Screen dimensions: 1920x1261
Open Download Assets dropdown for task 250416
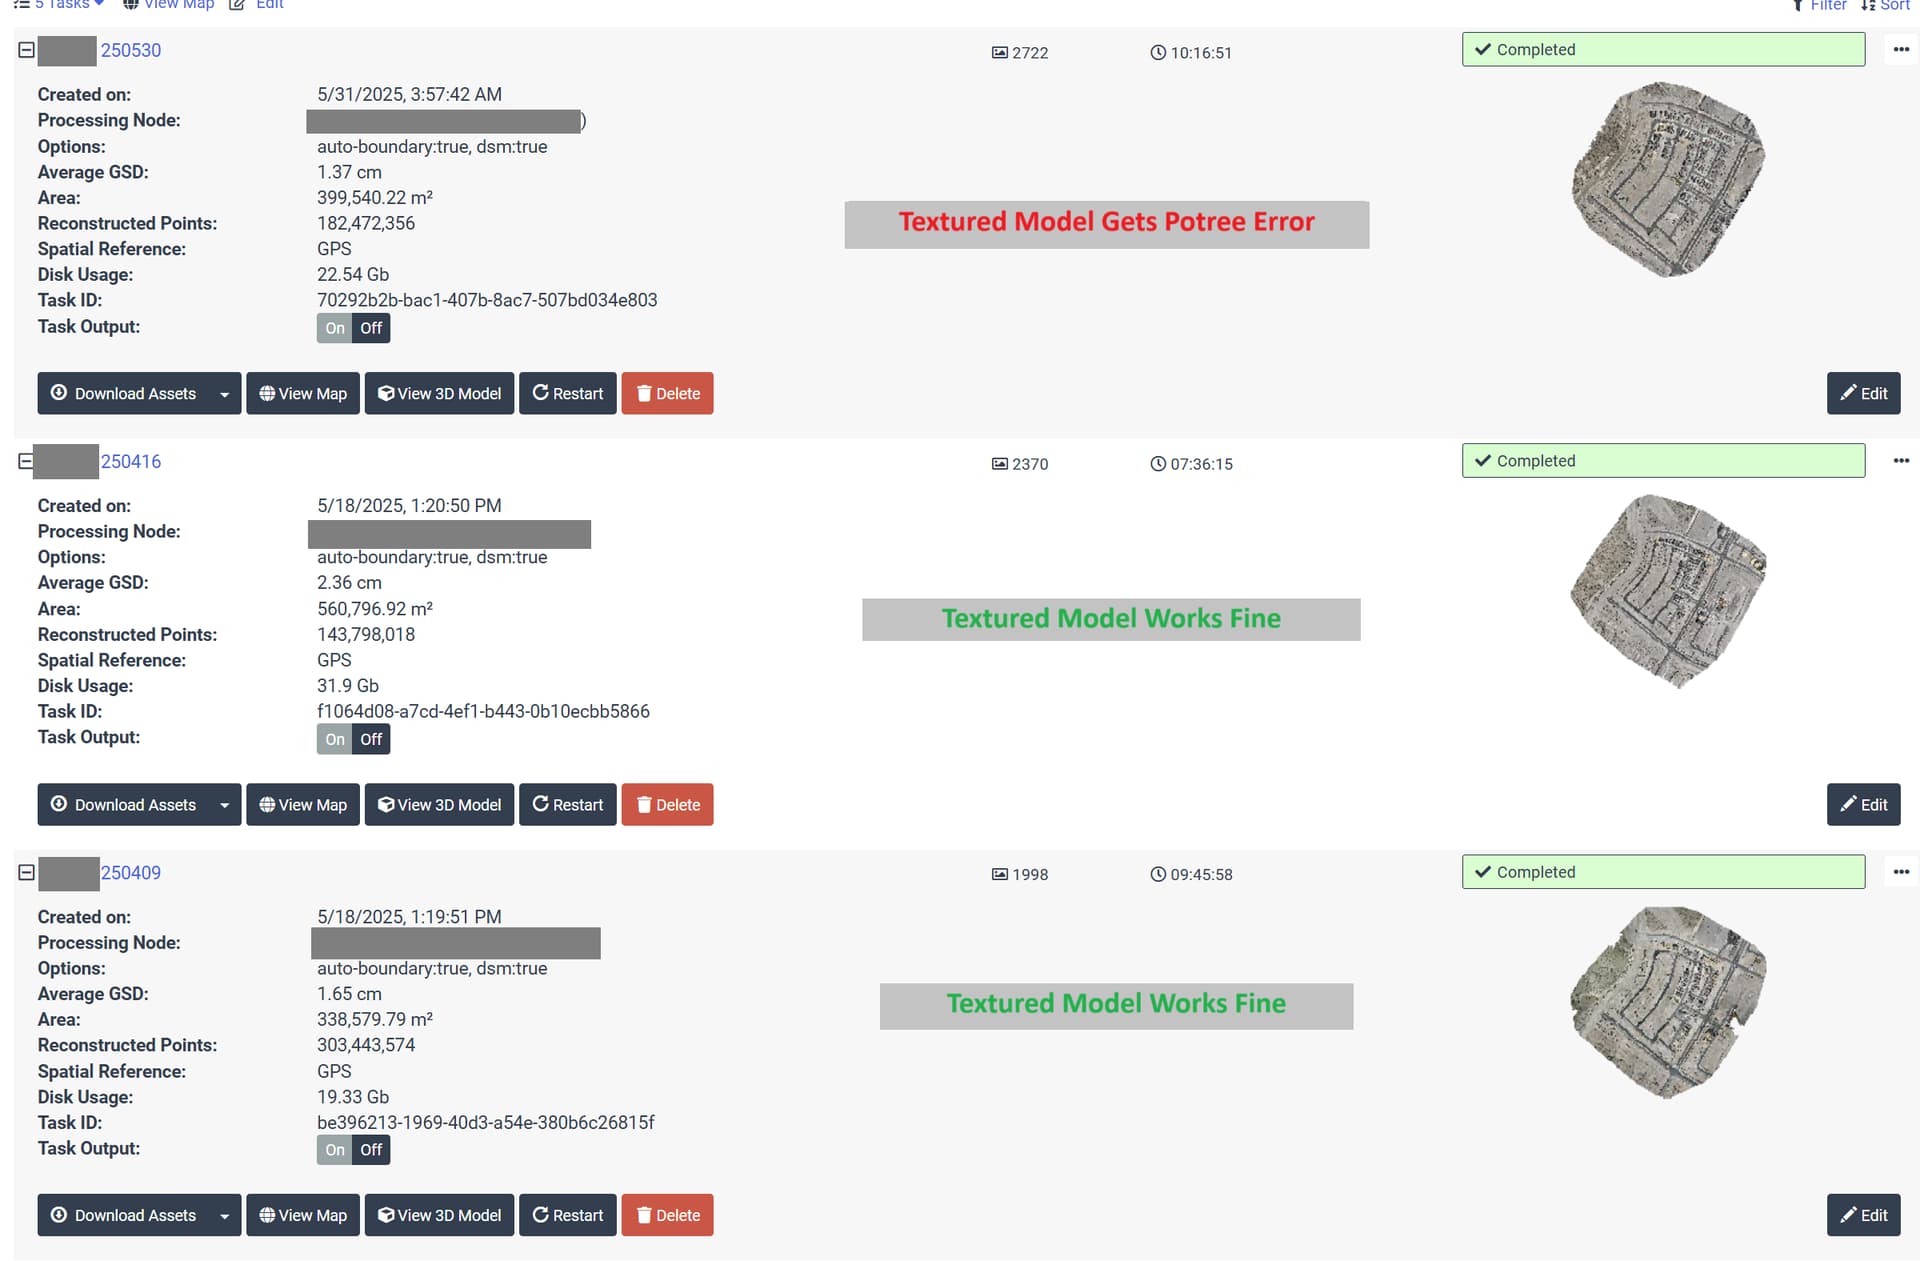224,804
